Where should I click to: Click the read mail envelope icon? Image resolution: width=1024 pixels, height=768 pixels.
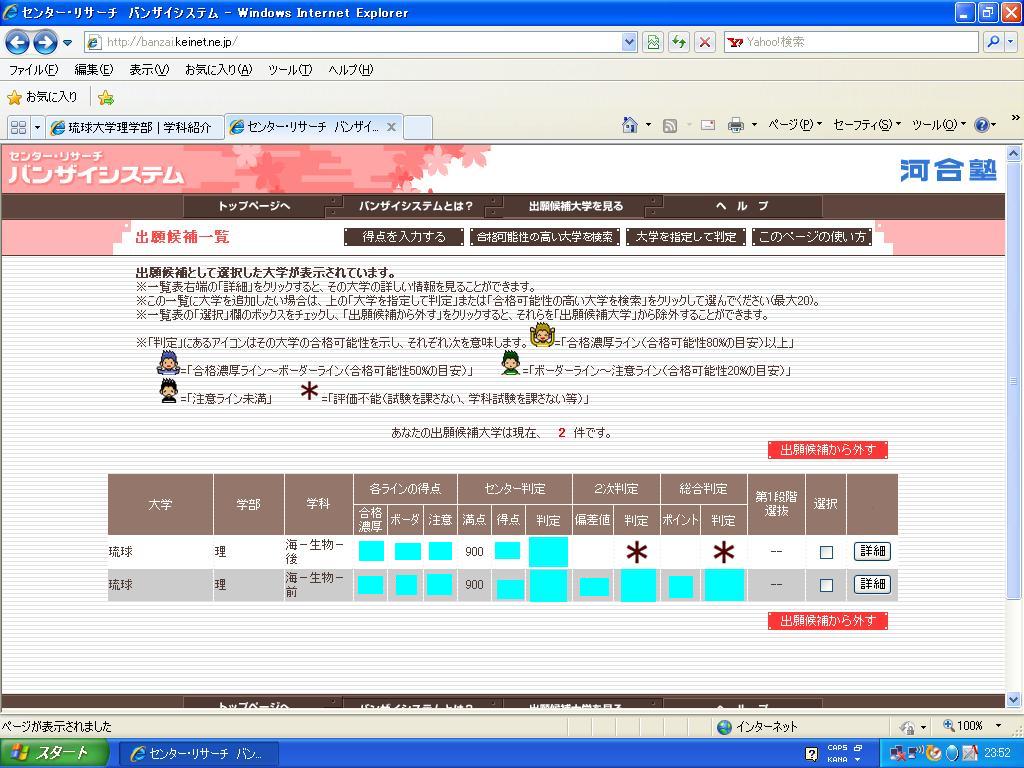click(708, 125)
